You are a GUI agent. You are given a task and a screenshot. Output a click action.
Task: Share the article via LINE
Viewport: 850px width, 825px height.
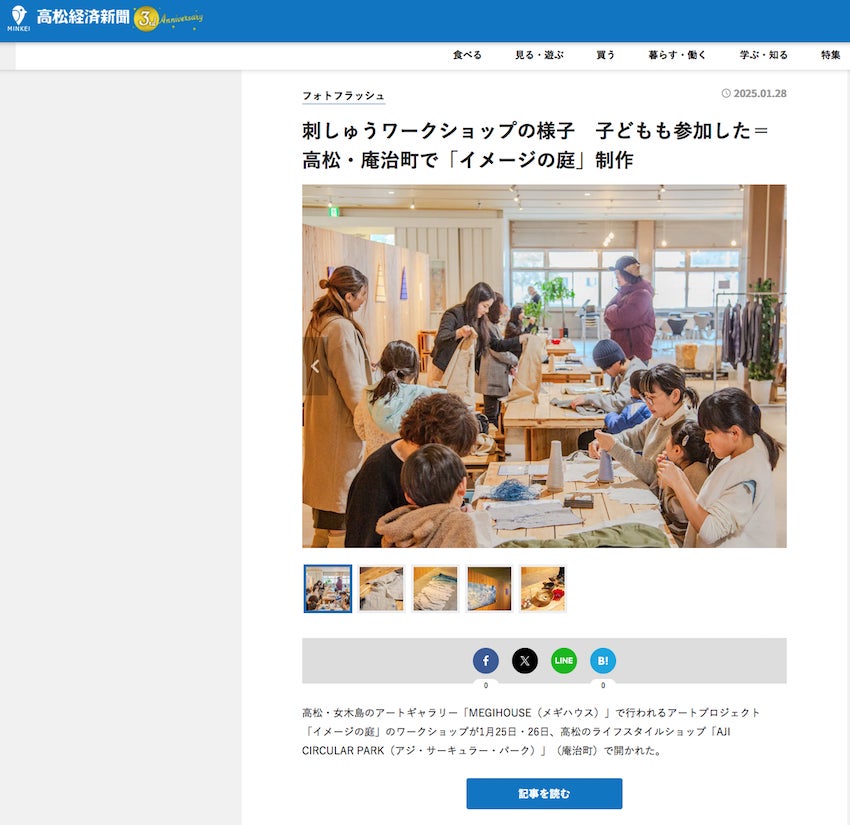[564, 660]
